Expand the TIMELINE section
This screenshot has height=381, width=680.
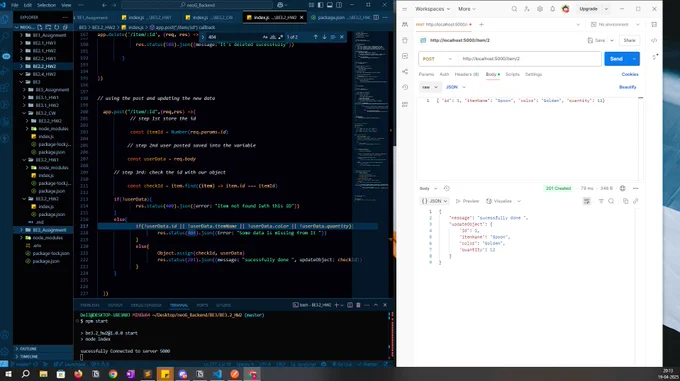pyautogui.click(x=42, y=356)
